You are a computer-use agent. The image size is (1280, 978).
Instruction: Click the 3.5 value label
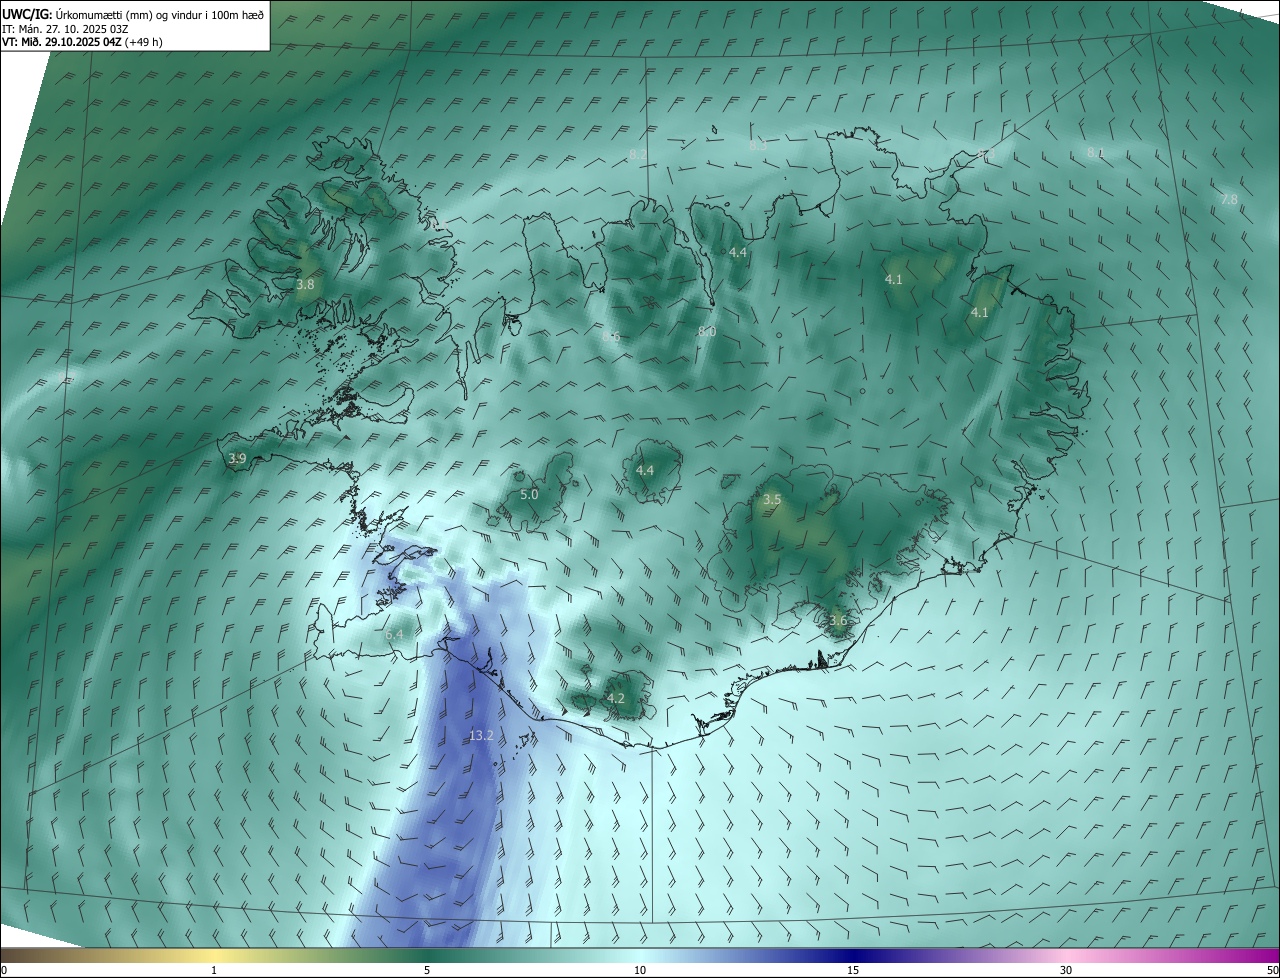click(x=772, y=499)
